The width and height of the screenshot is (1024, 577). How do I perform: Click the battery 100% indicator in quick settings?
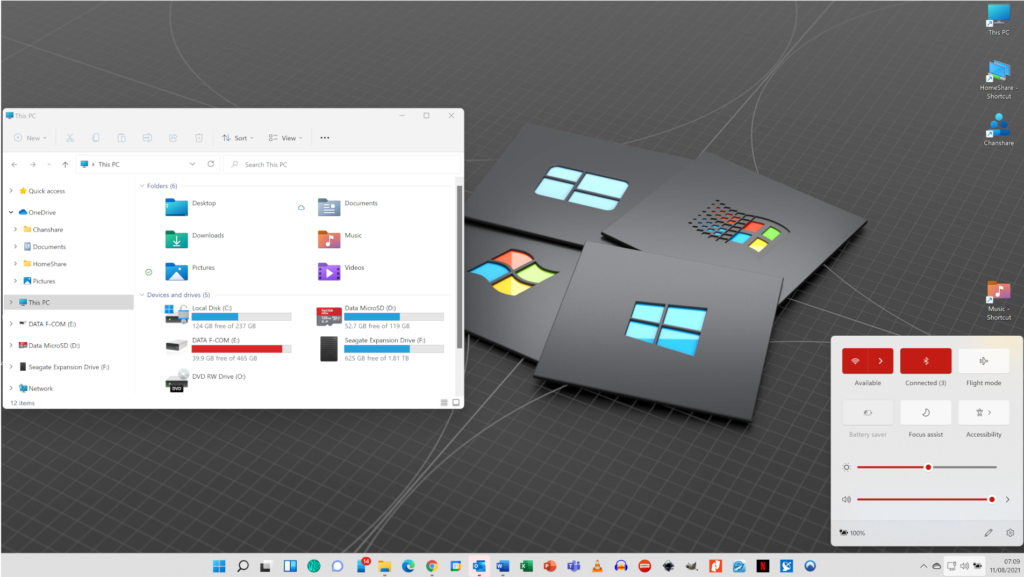[852, 533]
